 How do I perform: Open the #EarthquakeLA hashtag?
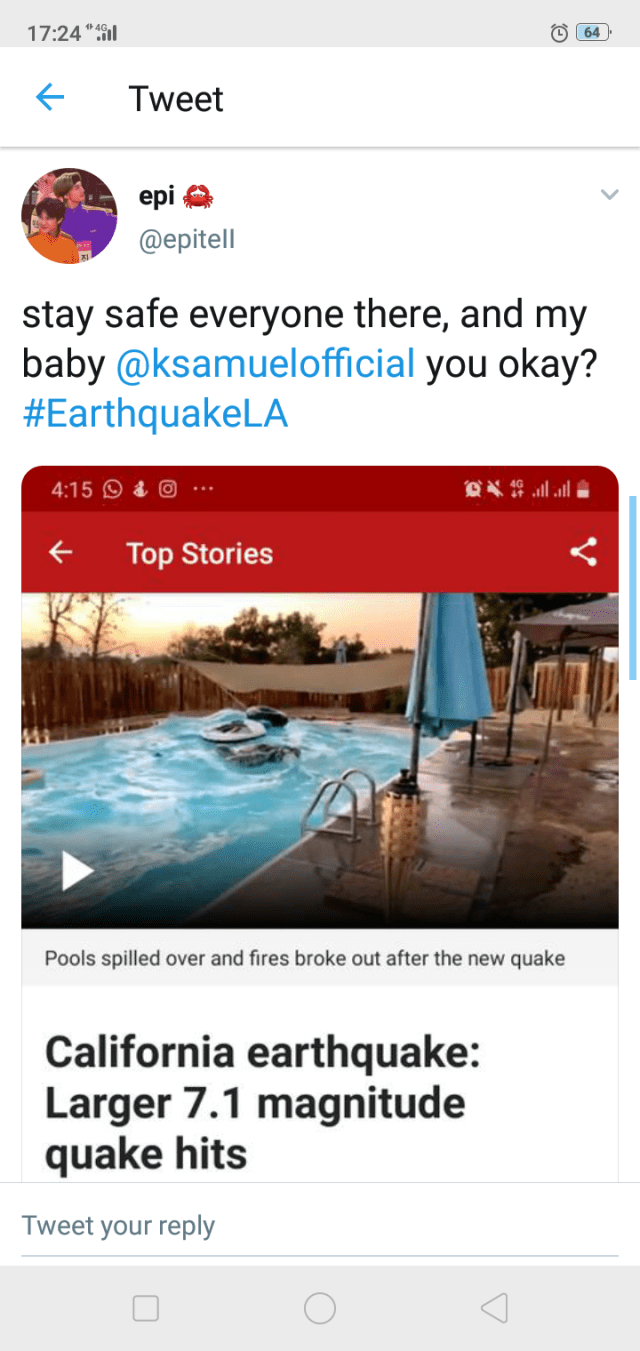coord(155,414)
